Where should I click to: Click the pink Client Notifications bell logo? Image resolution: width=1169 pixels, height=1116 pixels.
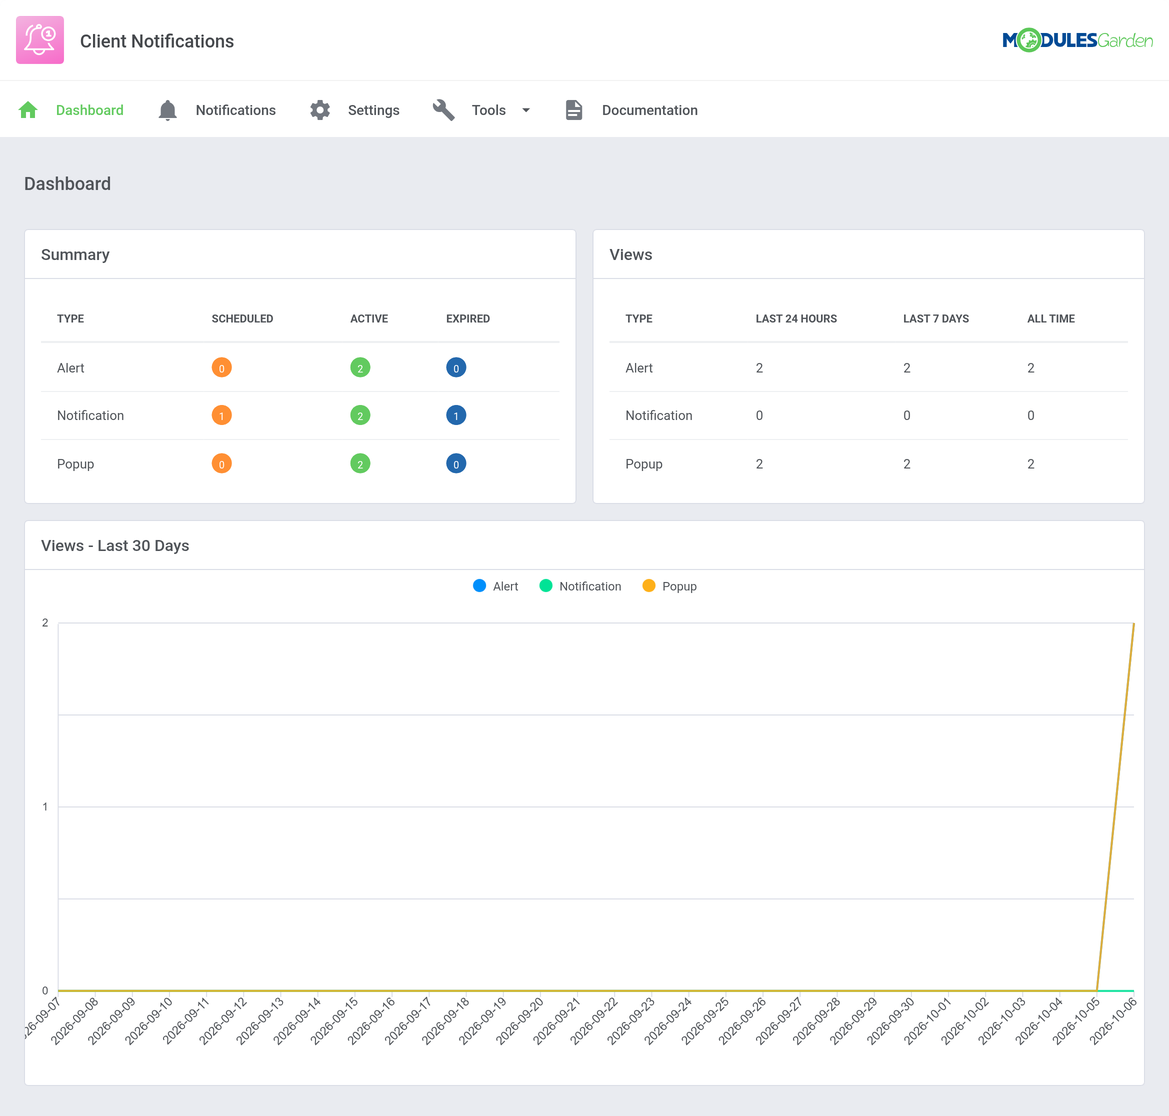pyautogui.click(x=40, y=40)
